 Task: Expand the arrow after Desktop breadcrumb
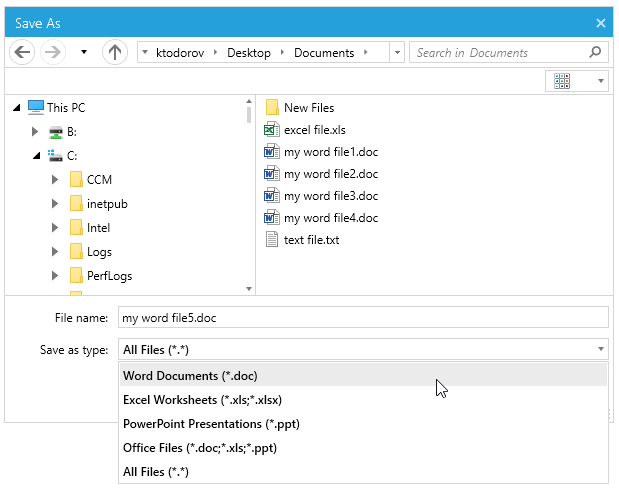tap(282, 52)
